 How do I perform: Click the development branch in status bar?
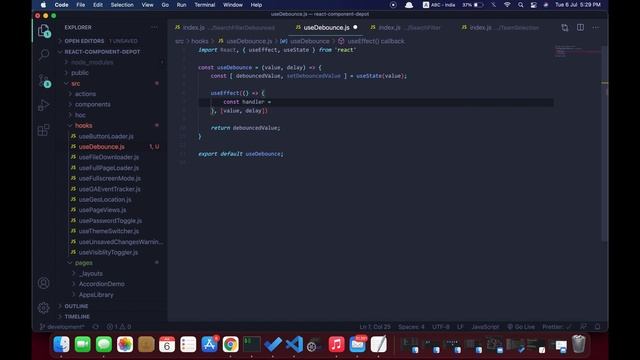(x=62, y=327)
